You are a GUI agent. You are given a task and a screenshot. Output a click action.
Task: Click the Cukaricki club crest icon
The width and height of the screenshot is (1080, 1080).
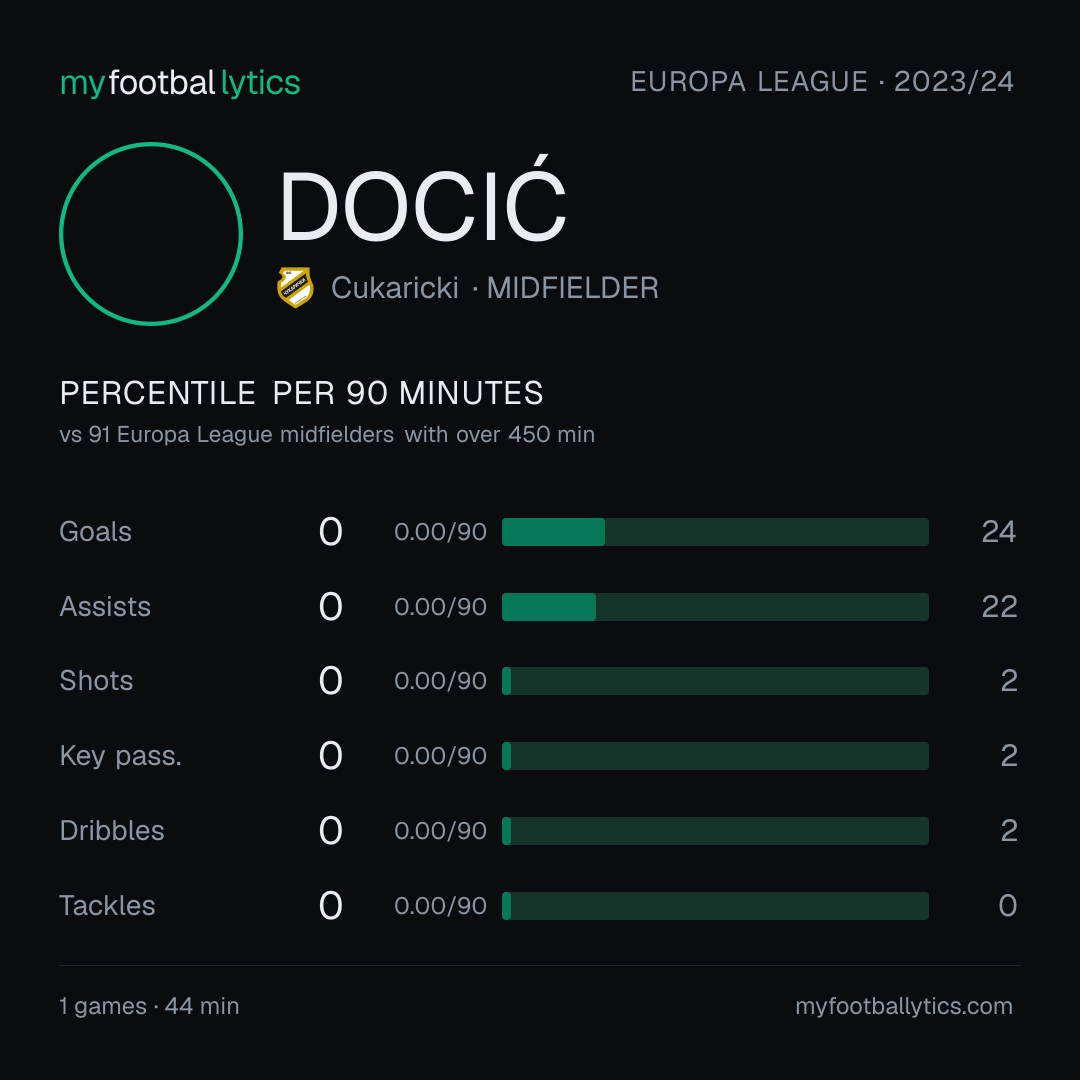[x=295, y=287]
